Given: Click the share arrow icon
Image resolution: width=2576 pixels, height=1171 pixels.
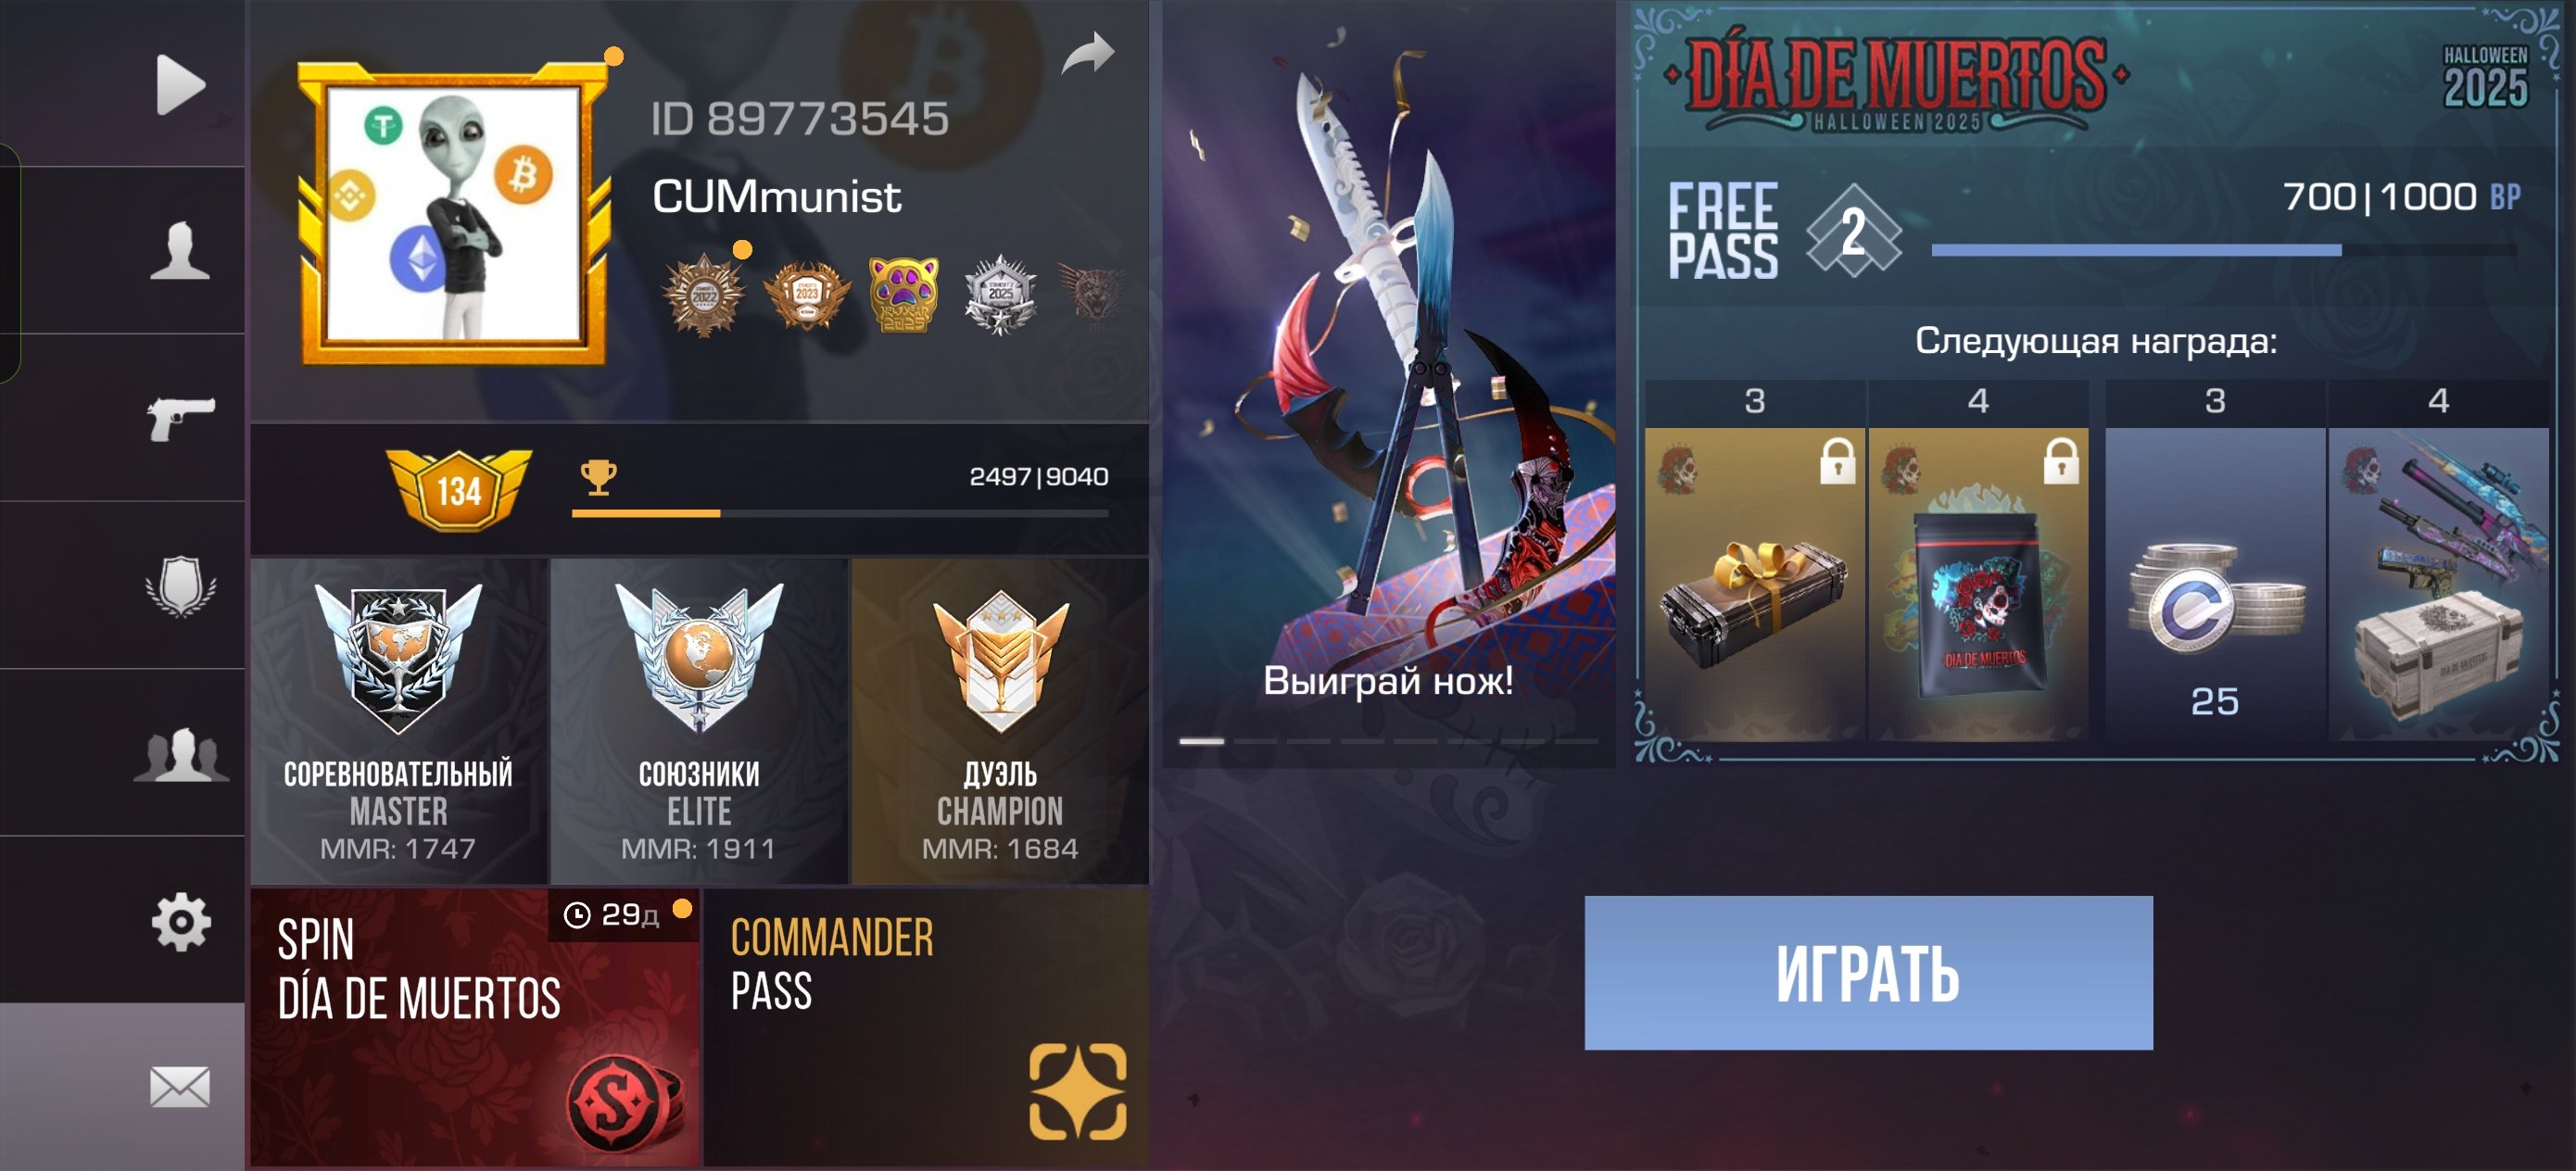Looking at the screenshot, I should coord(1088,53).
